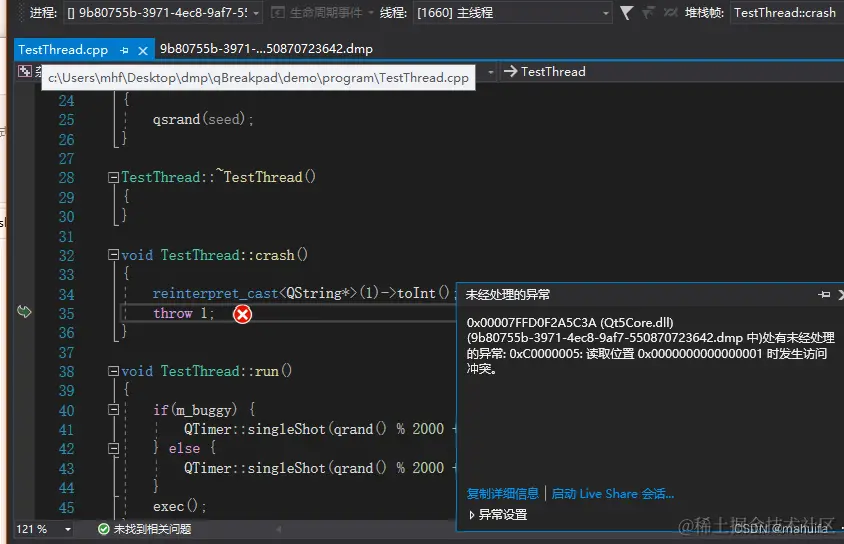Click the exec(); code on line 45
The width and height of the screenshot is (844, 544).
coord(179,506)
